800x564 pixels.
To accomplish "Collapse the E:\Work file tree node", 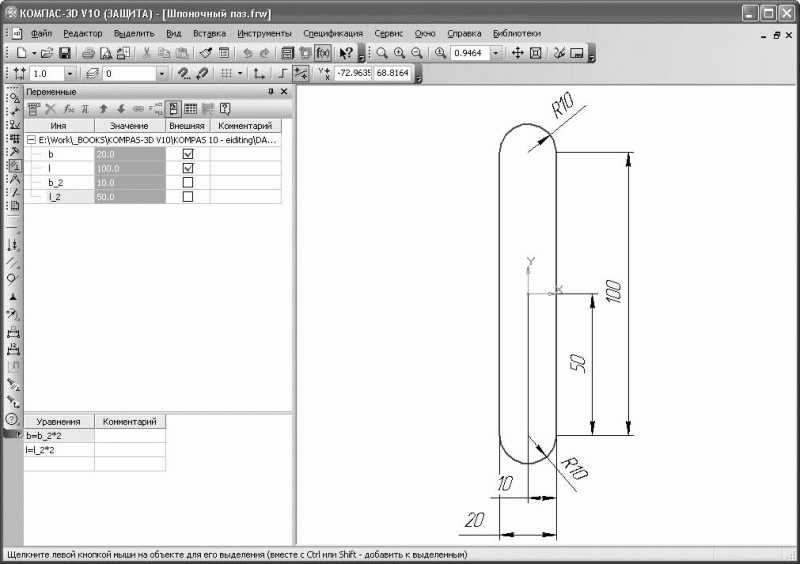I will [x=32, y=139].
